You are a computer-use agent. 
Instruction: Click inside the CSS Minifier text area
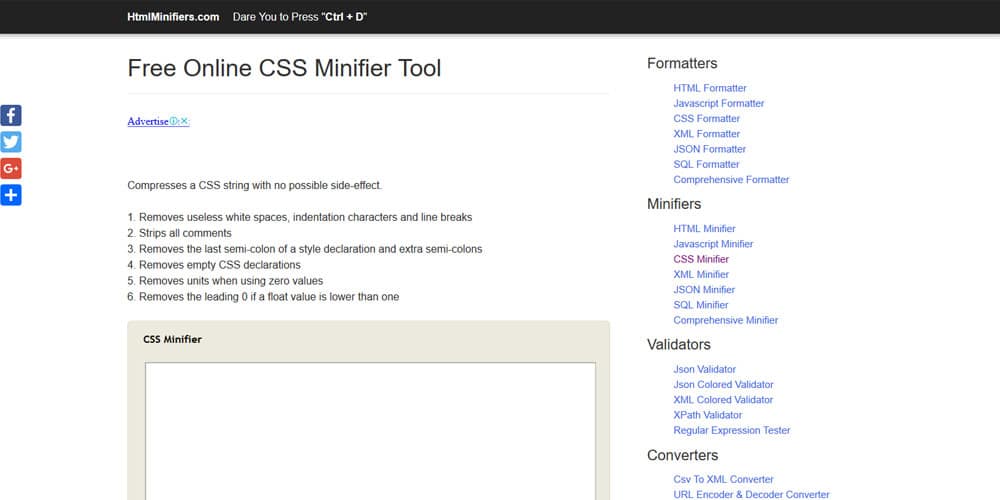point(370,430)
